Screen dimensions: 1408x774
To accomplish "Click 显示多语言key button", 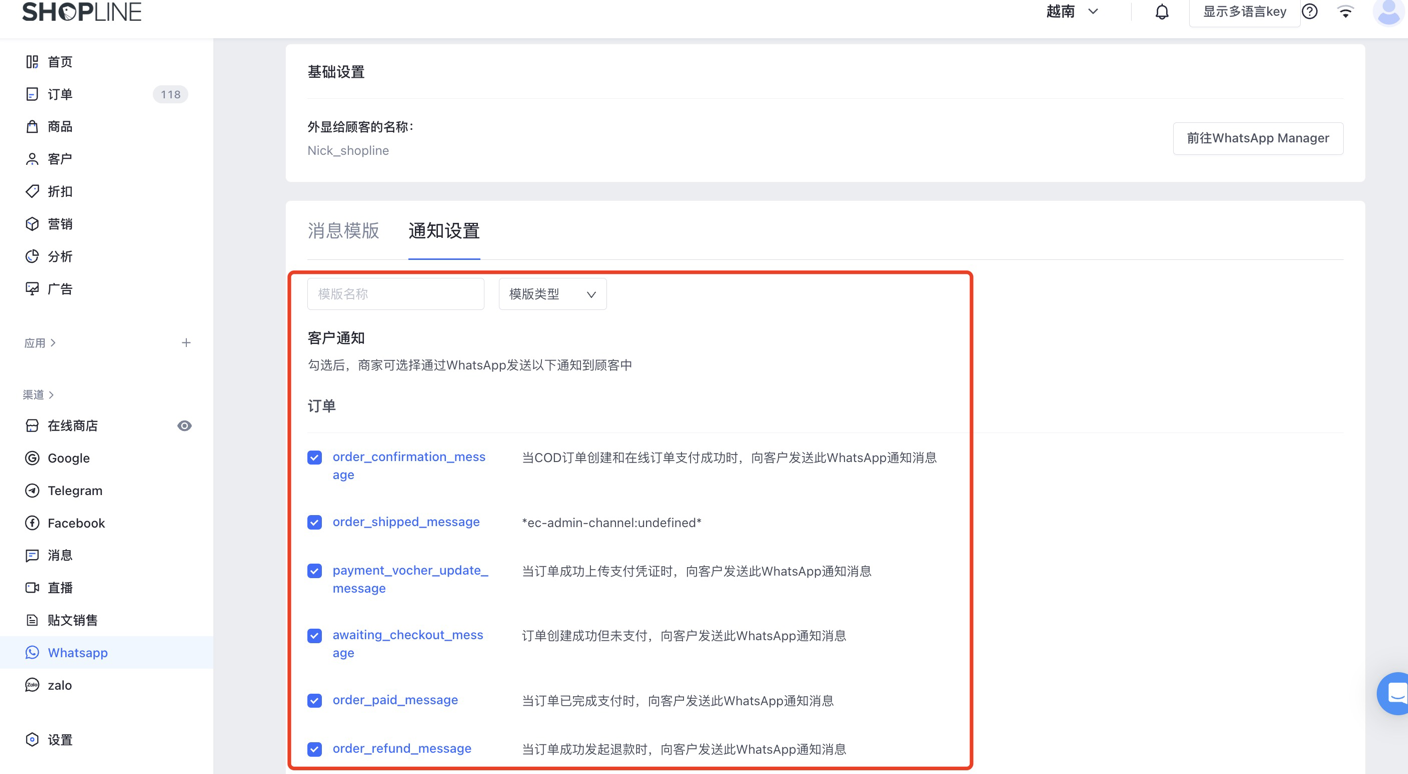I will coord(1244,12).
